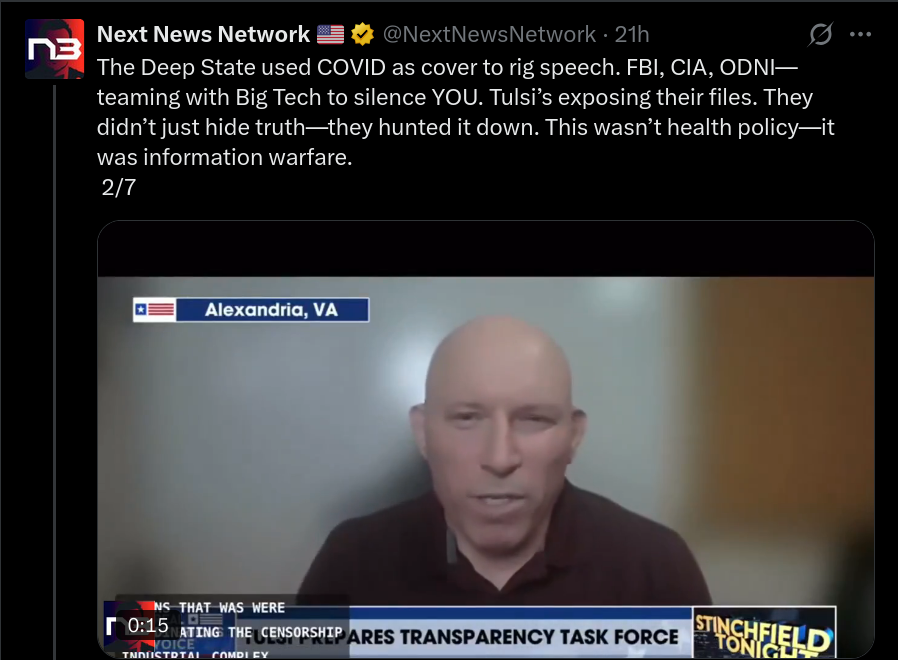Viewport: 898px width, 660px height.
Task: Play the embedded Stinchfield Tonight video
Action: 486,439
